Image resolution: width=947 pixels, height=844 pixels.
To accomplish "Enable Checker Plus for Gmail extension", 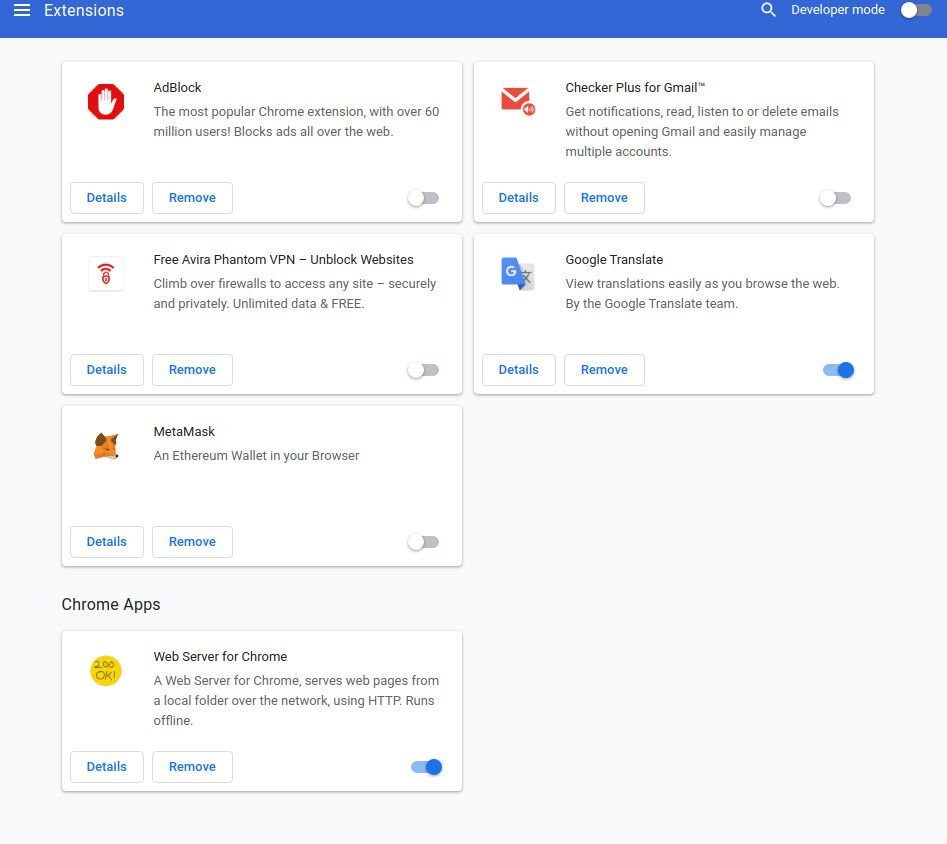I will [835, 198].
